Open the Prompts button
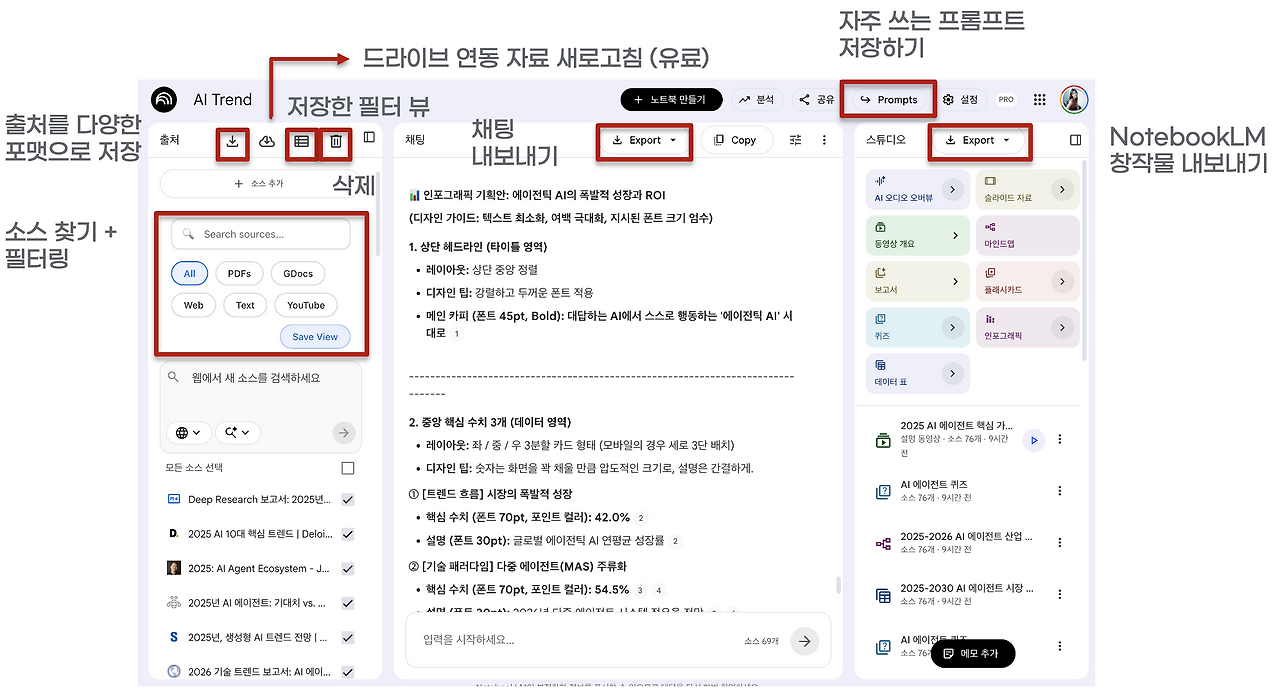 click(889, 100)
